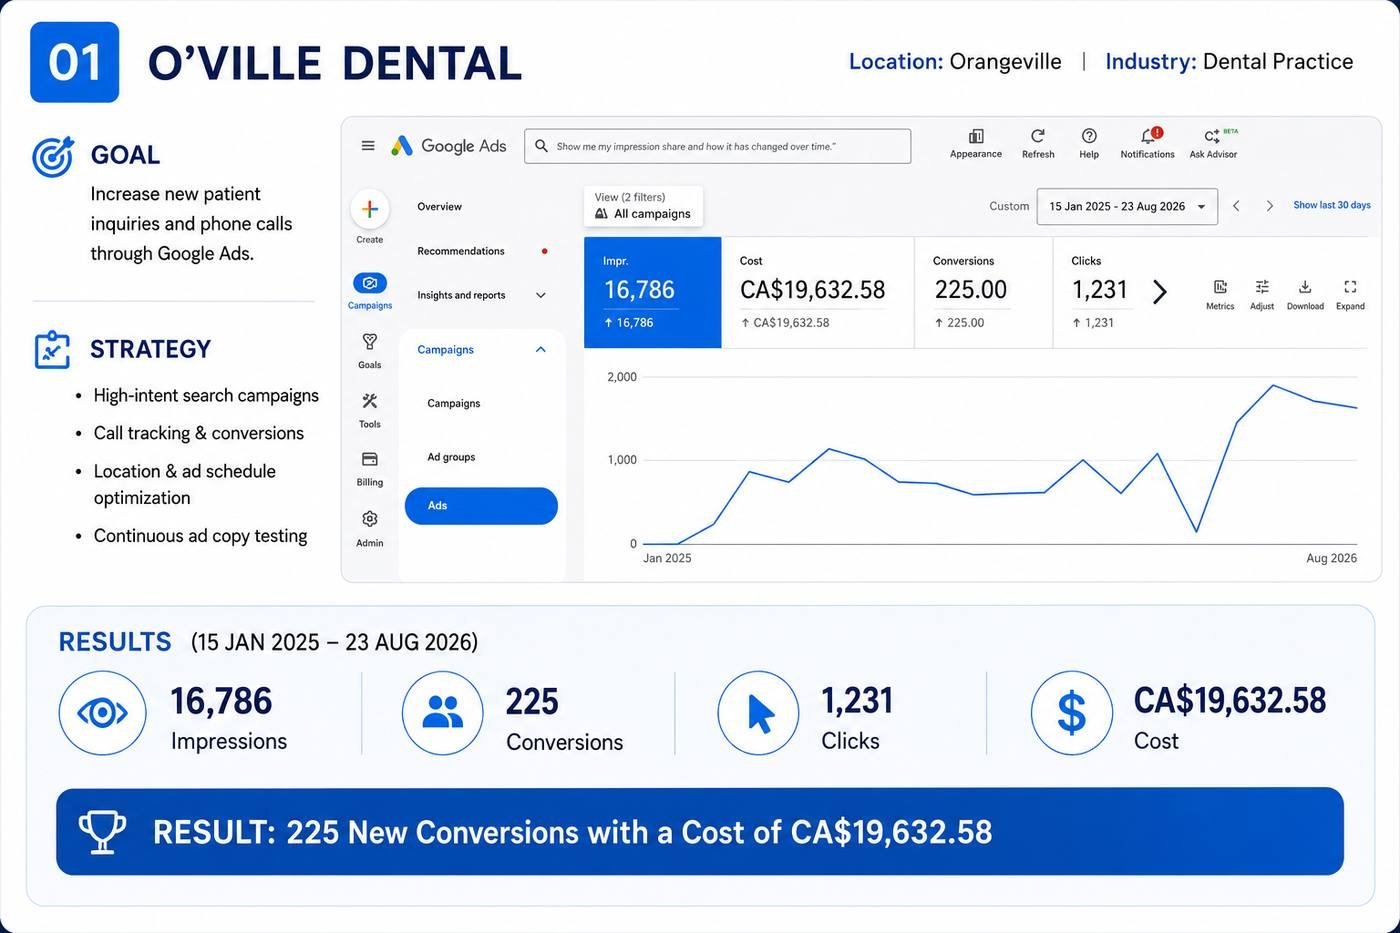
Task: Collapse the Campaigns menu section
Action: point(541,350)
